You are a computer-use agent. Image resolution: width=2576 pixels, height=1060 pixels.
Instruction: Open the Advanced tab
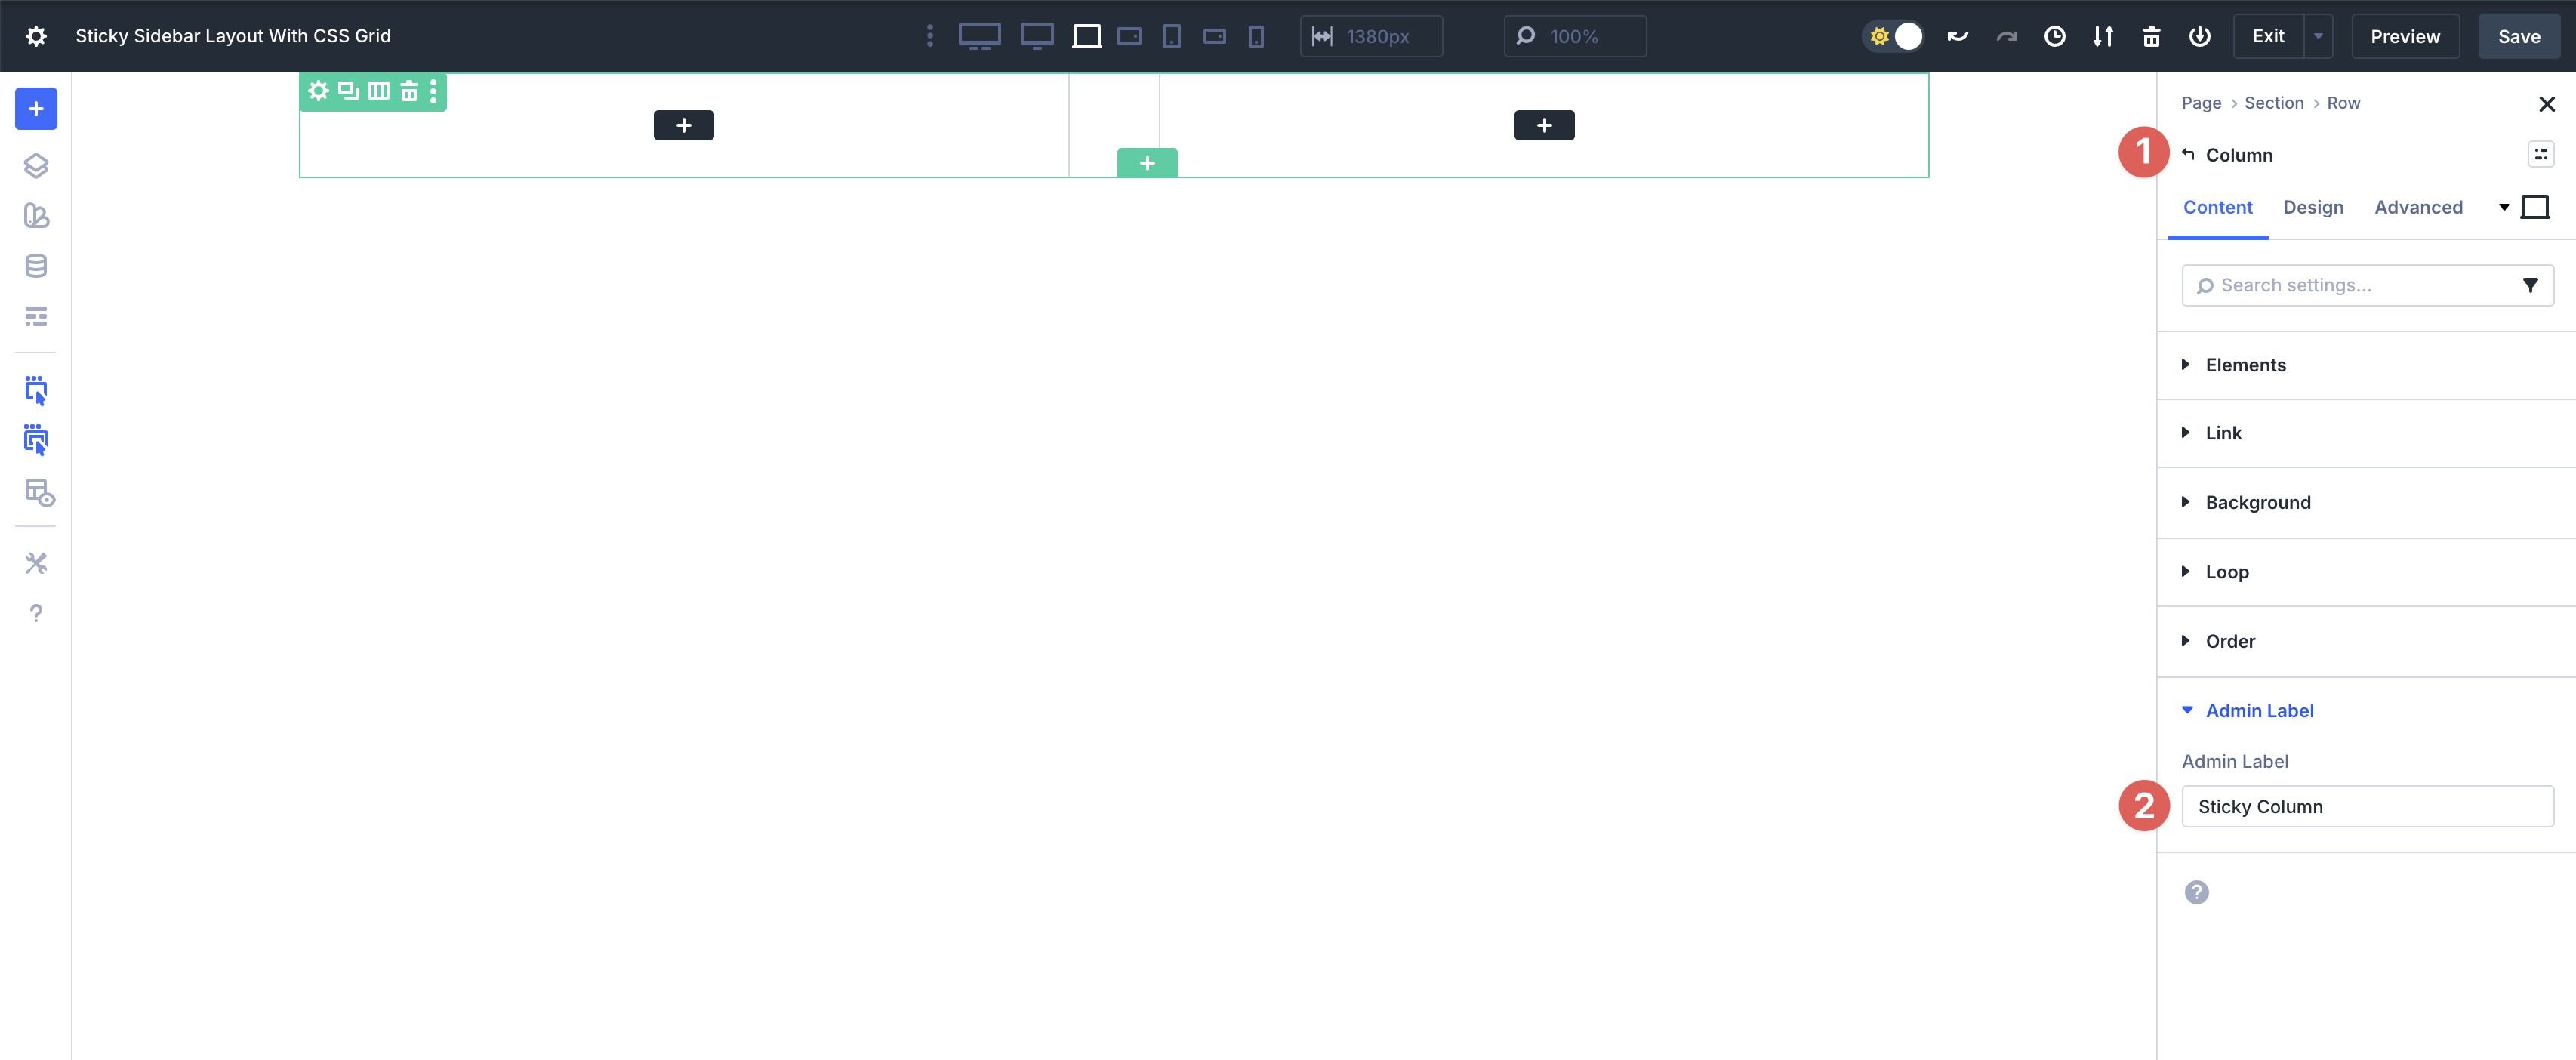(x=2418, y=207)
